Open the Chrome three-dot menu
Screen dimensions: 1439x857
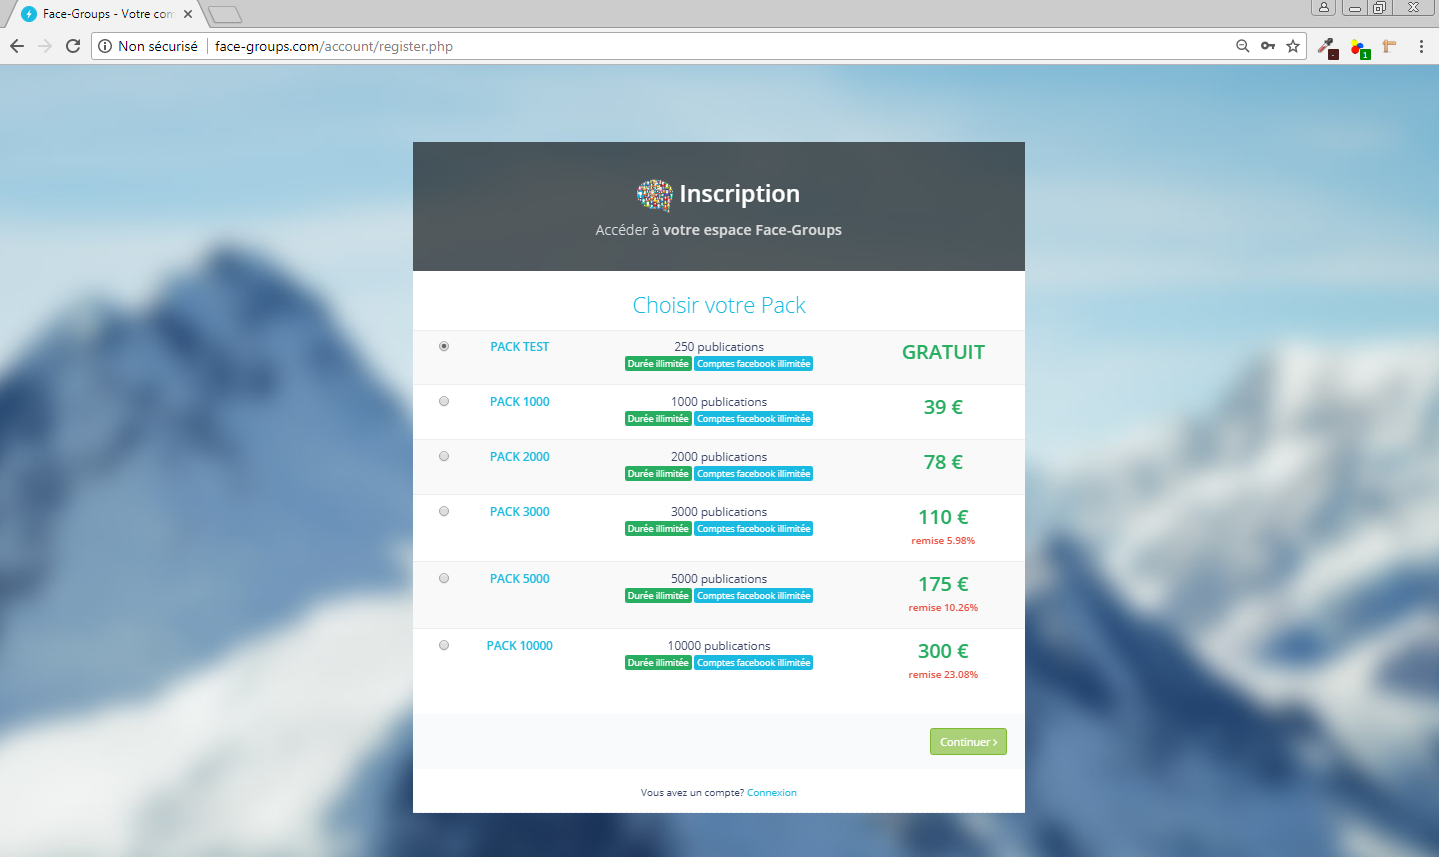[1421, 46]
